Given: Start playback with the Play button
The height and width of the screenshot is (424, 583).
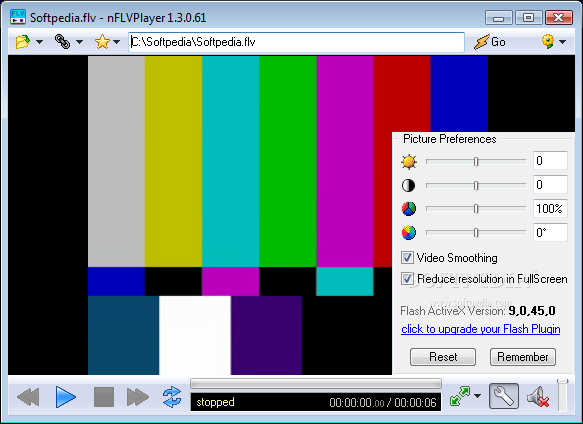Looking at the screenshot, I should tap(66, 397).
